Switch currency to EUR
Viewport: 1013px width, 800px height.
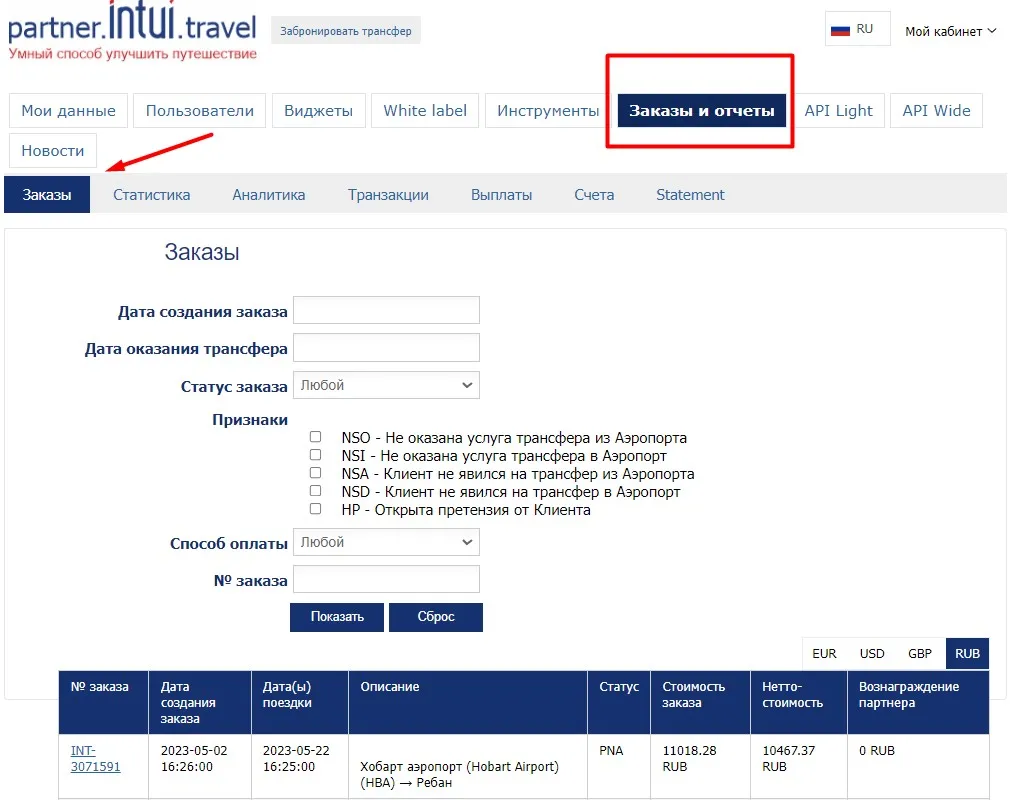point(824,654)
